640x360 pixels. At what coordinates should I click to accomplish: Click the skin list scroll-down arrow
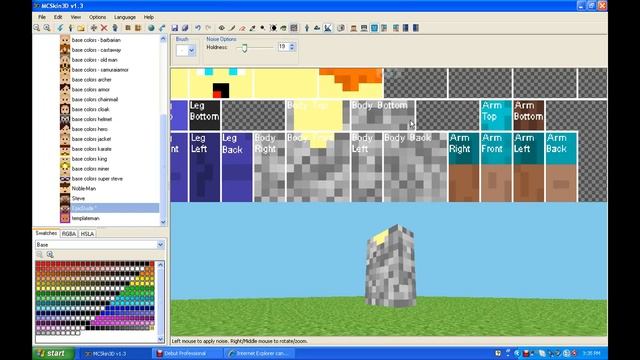(163, 222)
